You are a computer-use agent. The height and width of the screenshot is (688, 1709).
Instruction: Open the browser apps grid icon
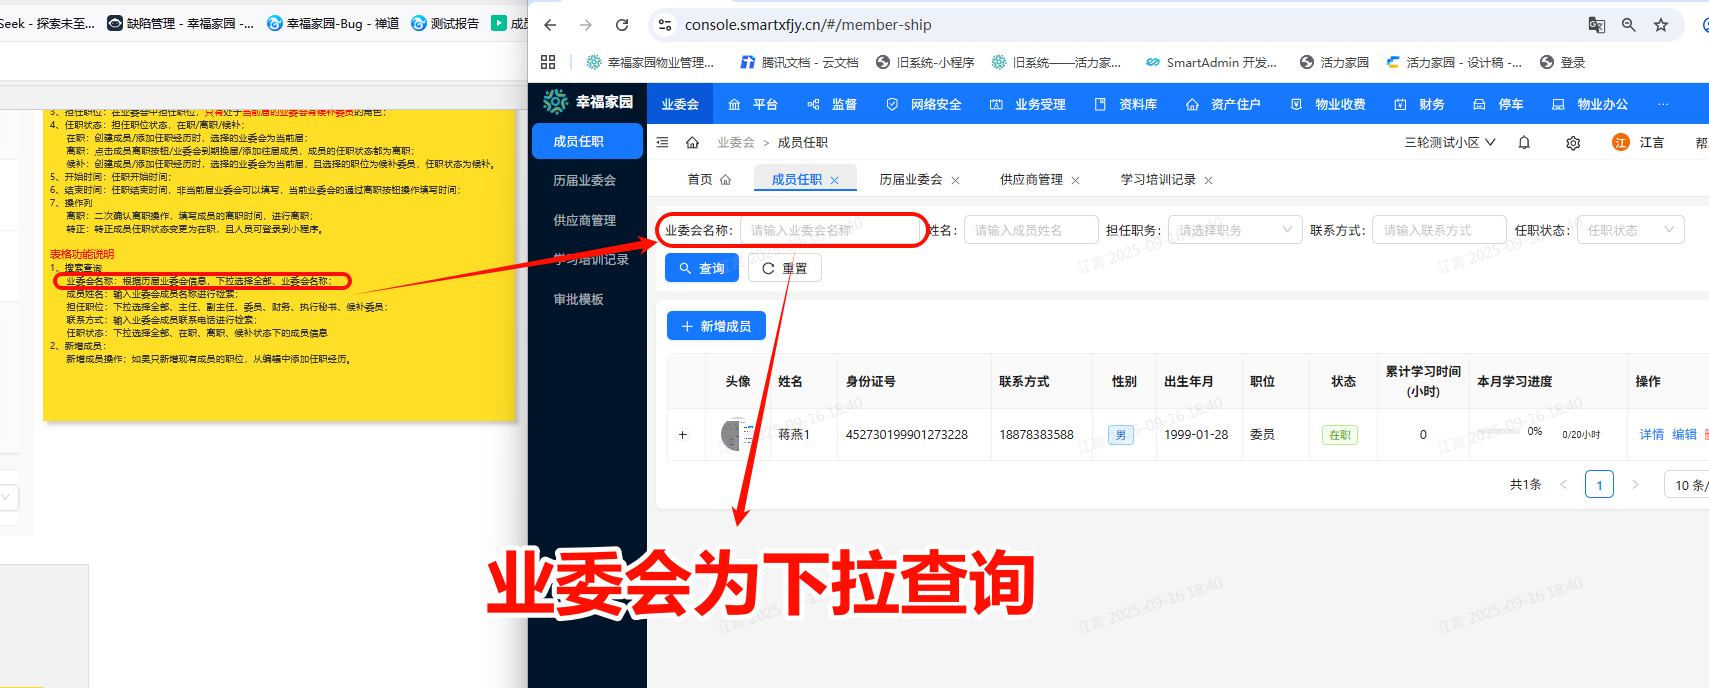click(x=548, y=62)
